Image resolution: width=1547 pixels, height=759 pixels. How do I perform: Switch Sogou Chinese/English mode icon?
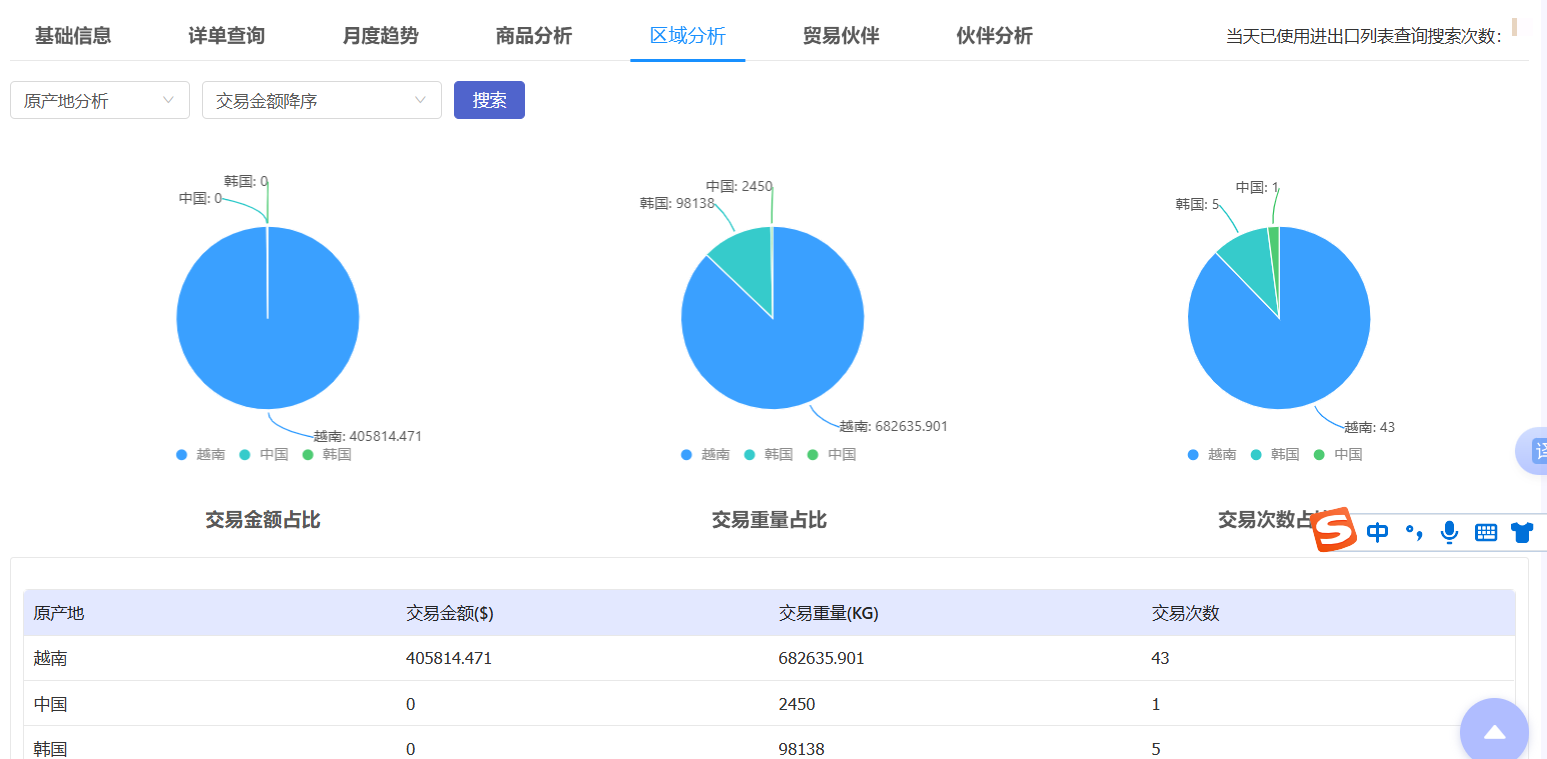[x=1378, y=532]
